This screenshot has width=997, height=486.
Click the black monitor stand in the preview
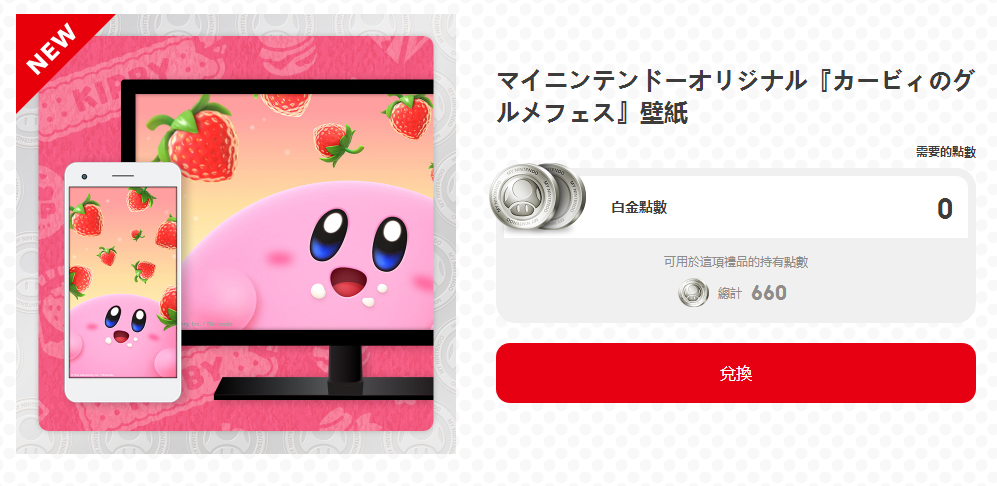[324, 374]
